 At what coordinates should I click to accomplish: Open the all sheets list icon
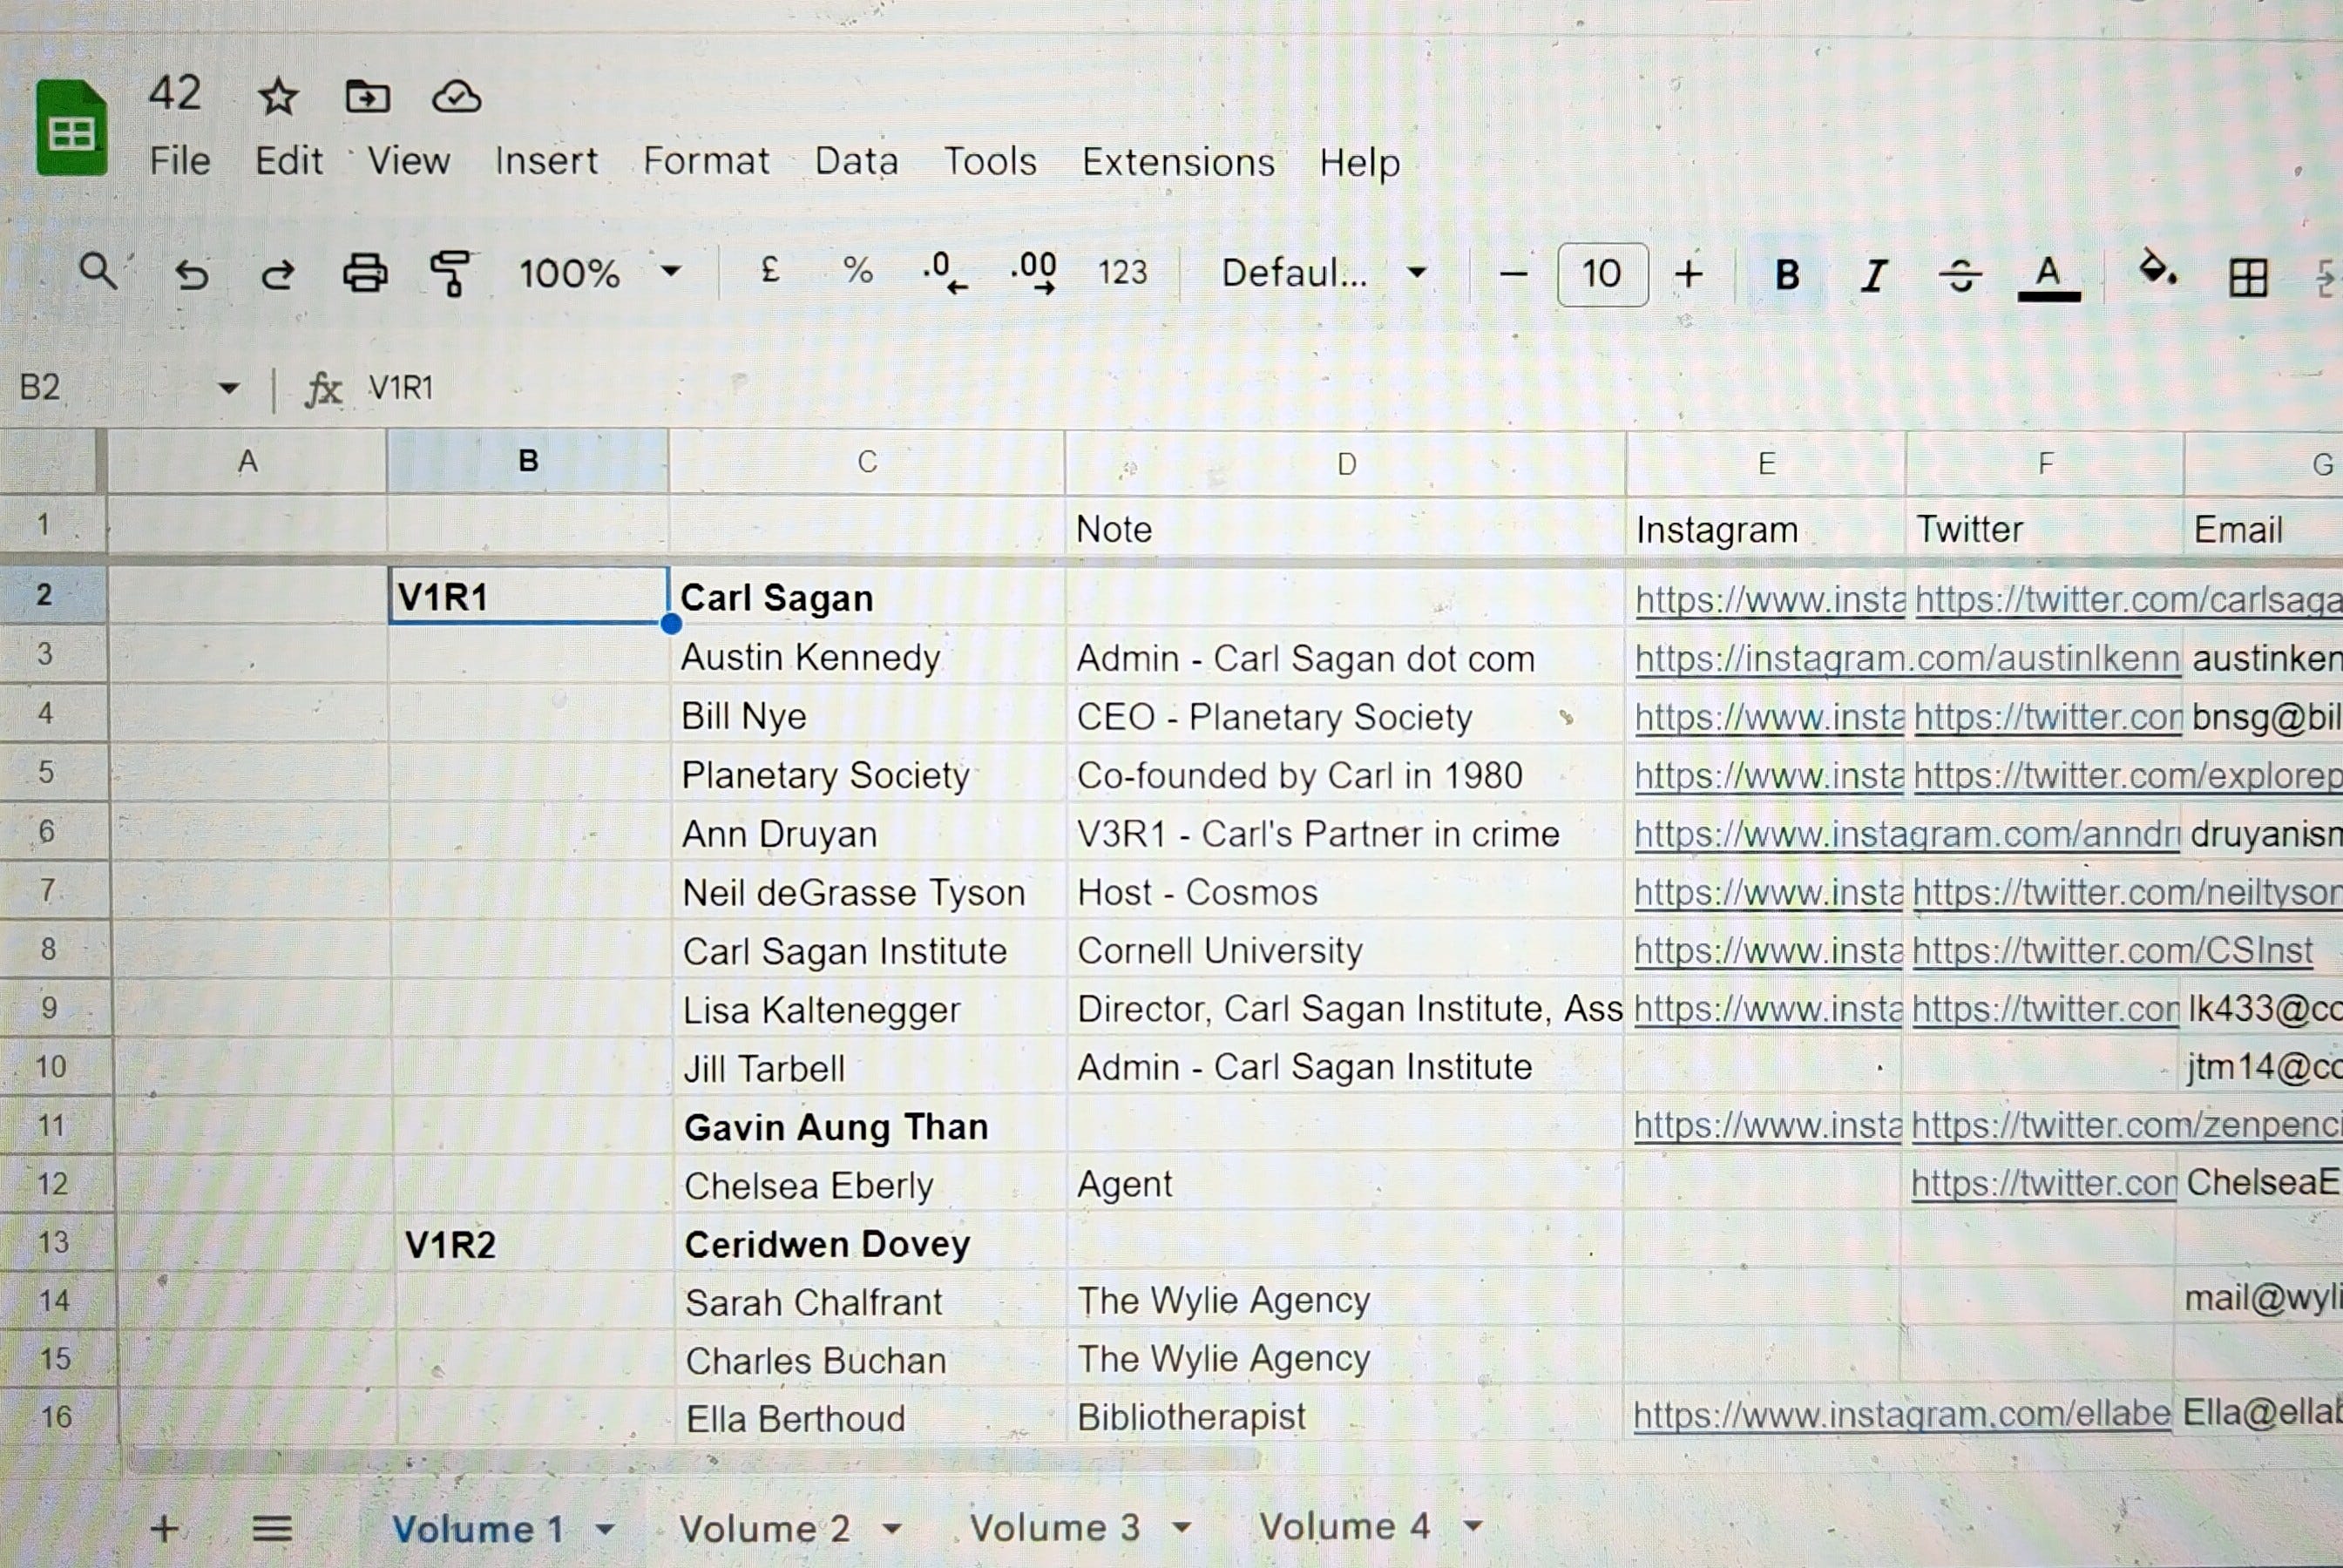(271, 1528)
